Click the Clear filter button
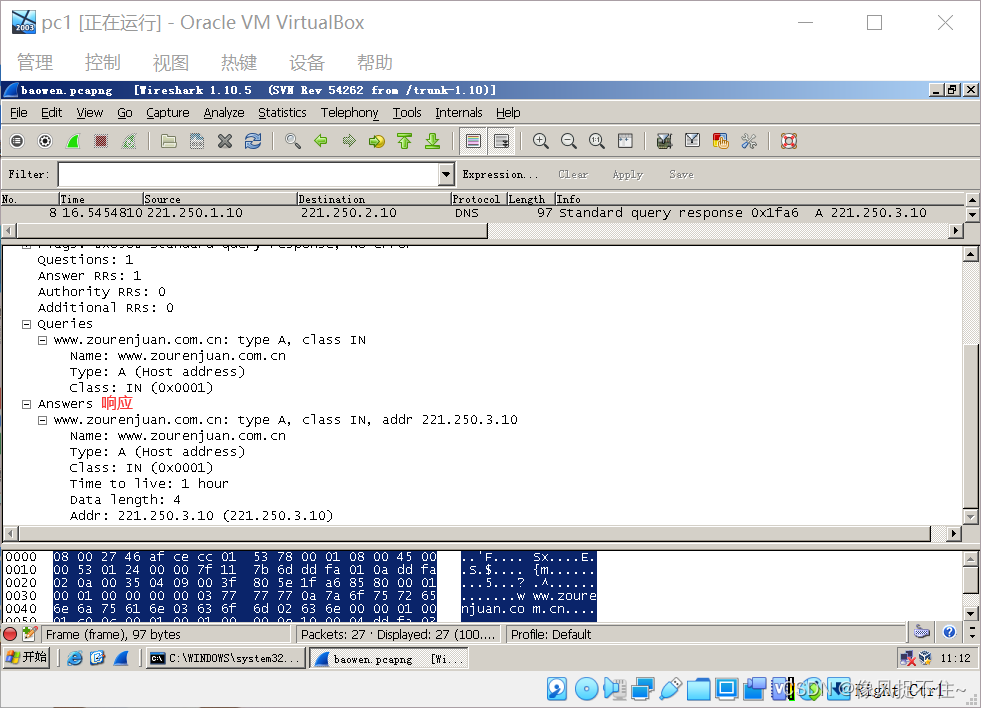Image resolution: width=981 pixels, height=708 pixels. point(573,174)
